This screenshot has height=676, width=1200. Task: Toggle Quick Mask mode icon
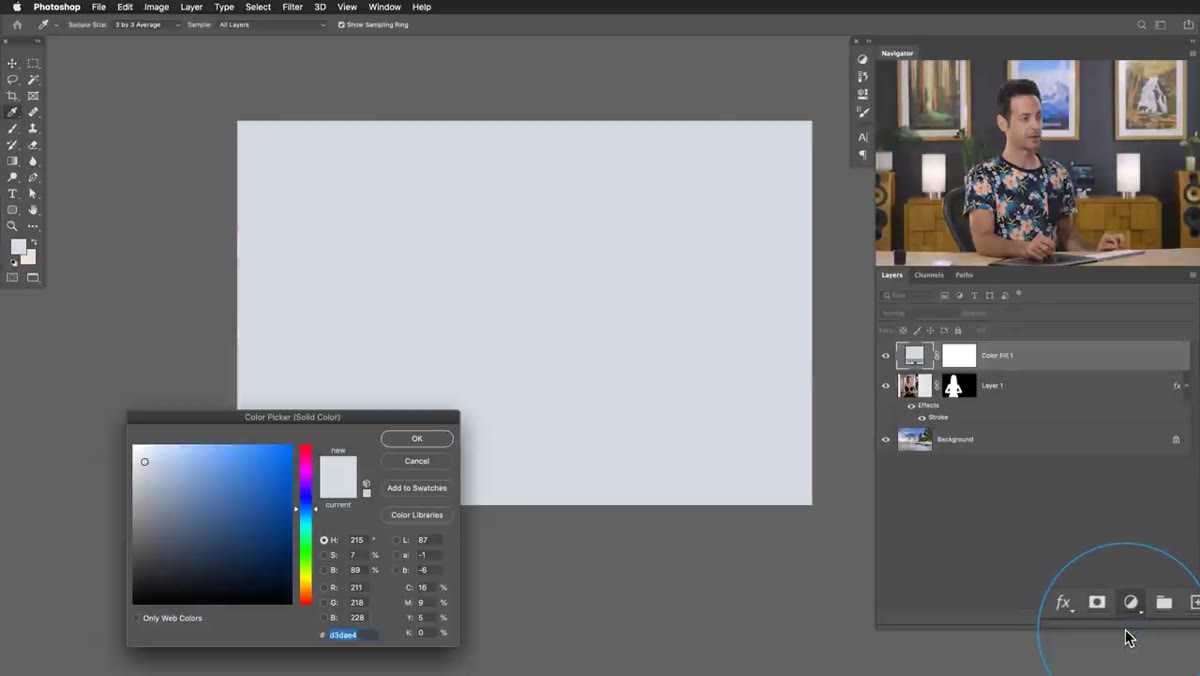coord(13,277)
